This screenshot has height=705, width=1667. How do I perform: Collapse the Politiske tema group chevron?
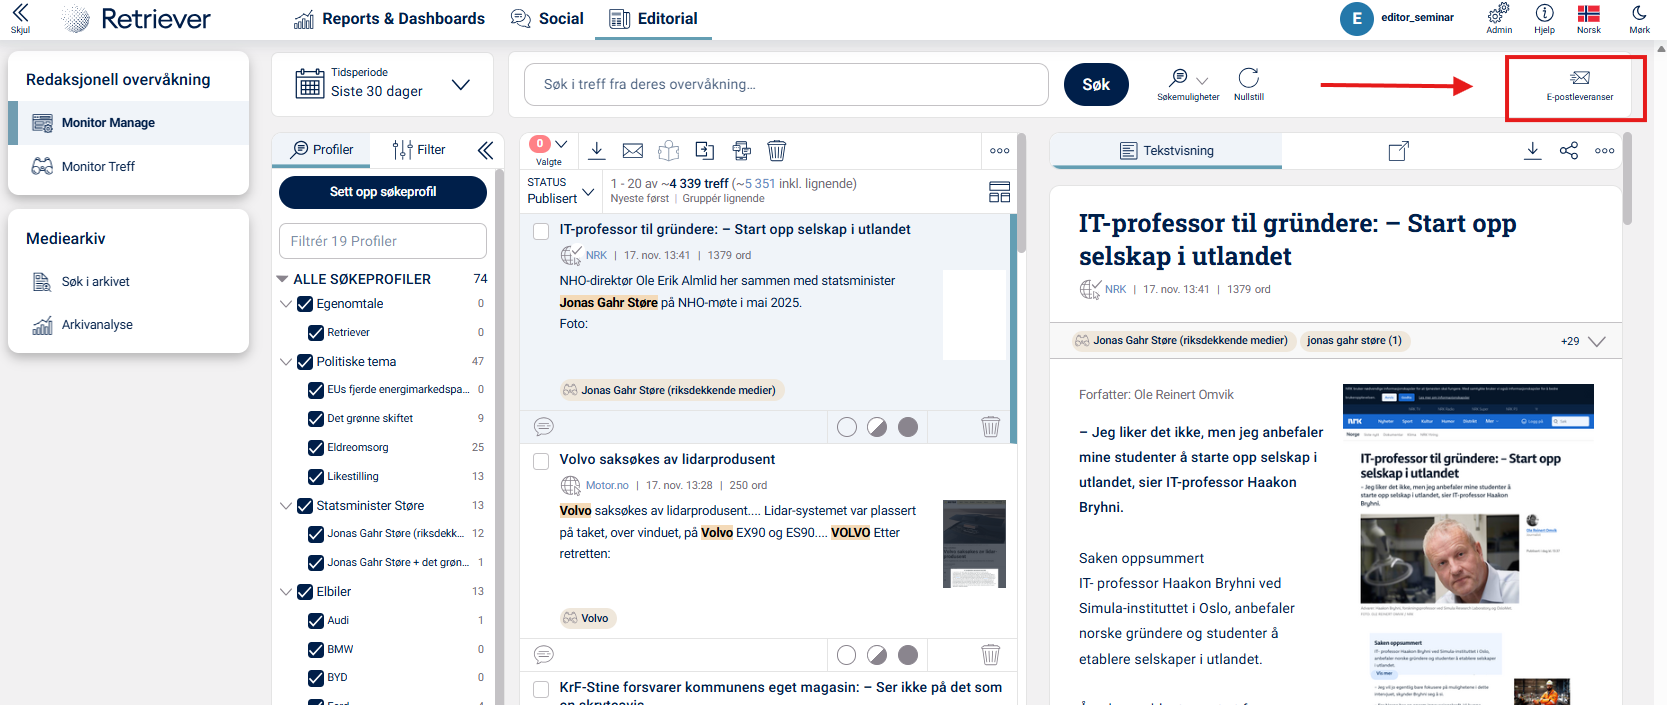tap(286, 362)
